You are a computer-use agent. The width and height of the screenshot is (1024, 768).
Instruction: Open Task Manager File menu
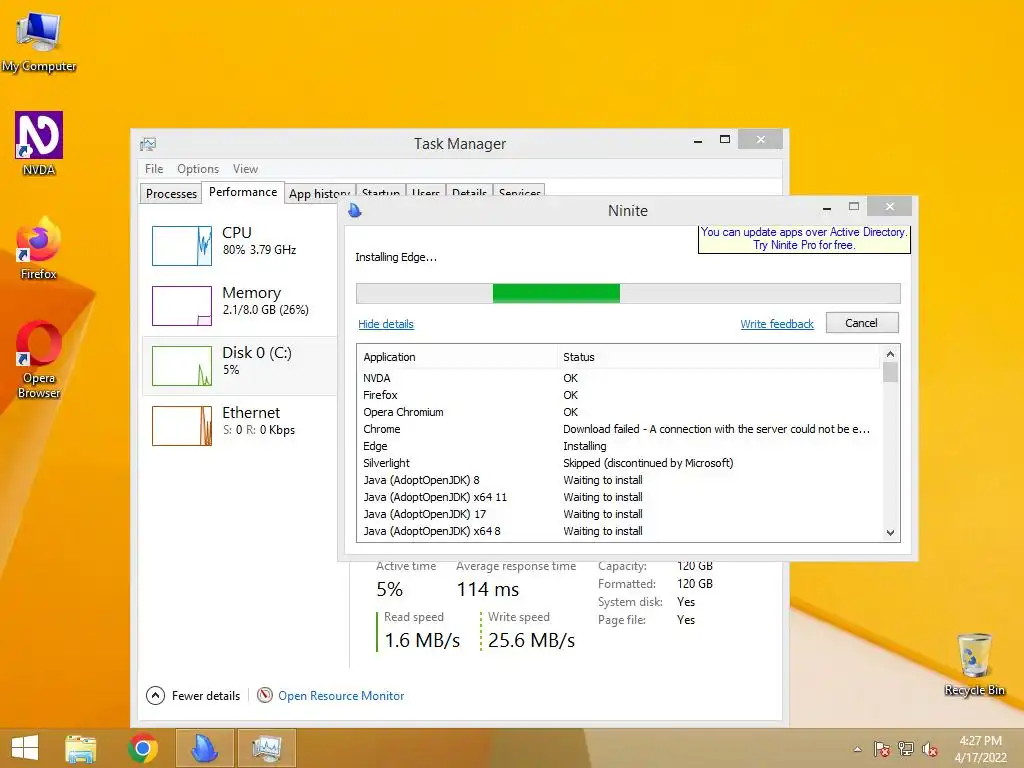pos(154,168)
